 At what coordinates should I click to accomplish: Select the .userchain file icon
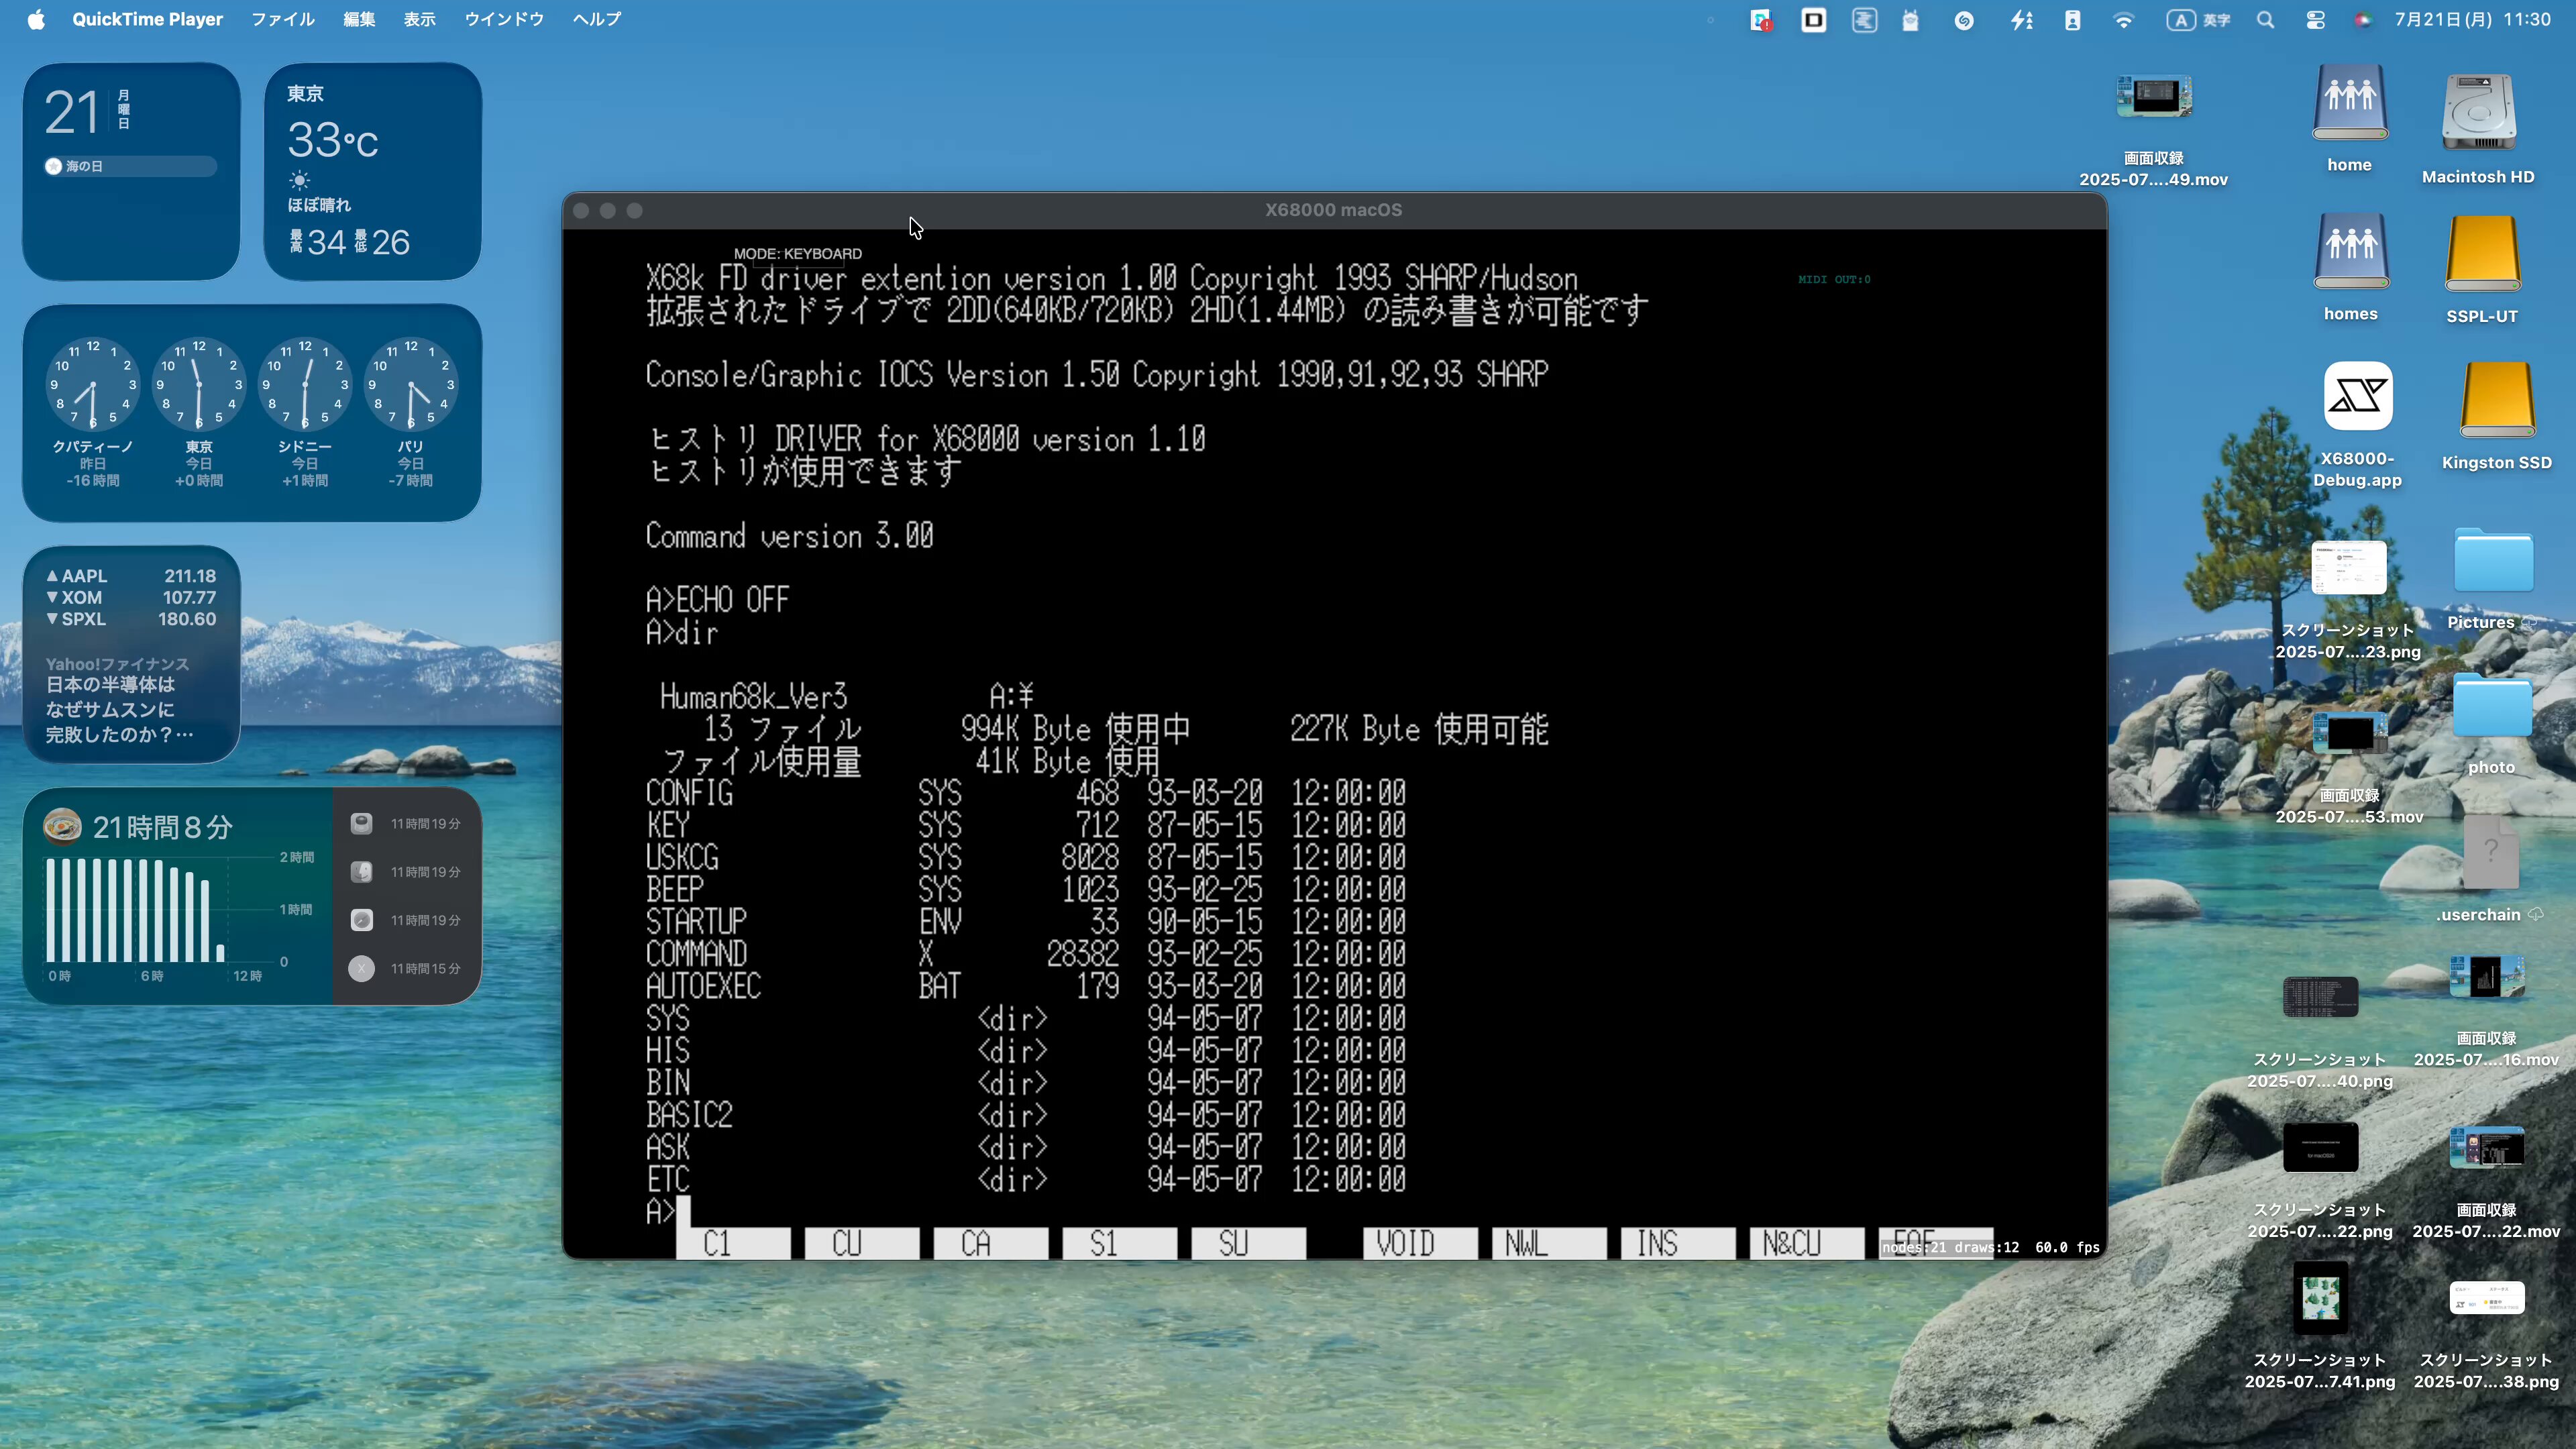click(x=2490, y=853)
